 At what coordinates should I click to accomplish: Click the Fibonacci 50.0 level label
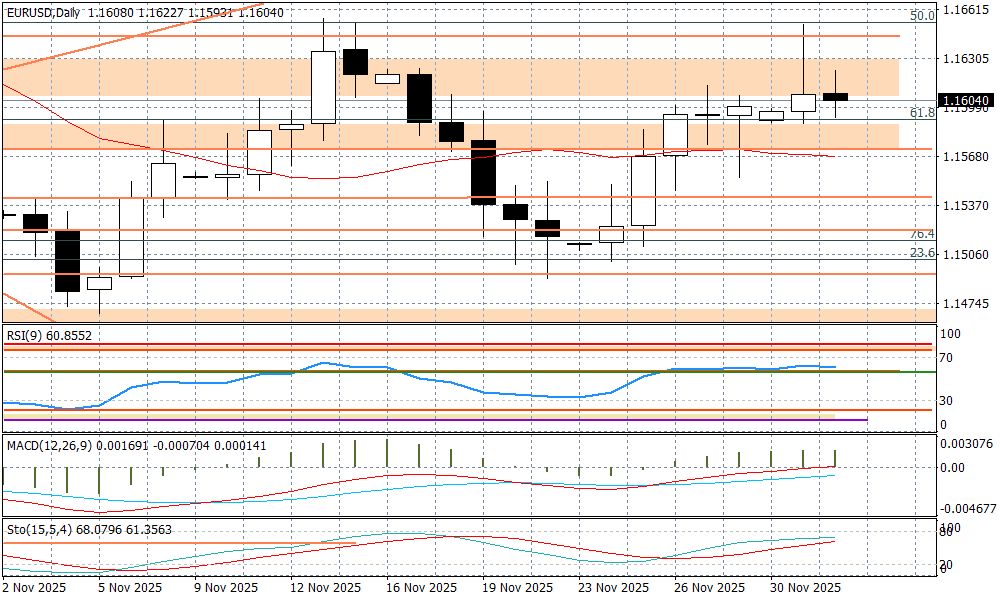921,16
